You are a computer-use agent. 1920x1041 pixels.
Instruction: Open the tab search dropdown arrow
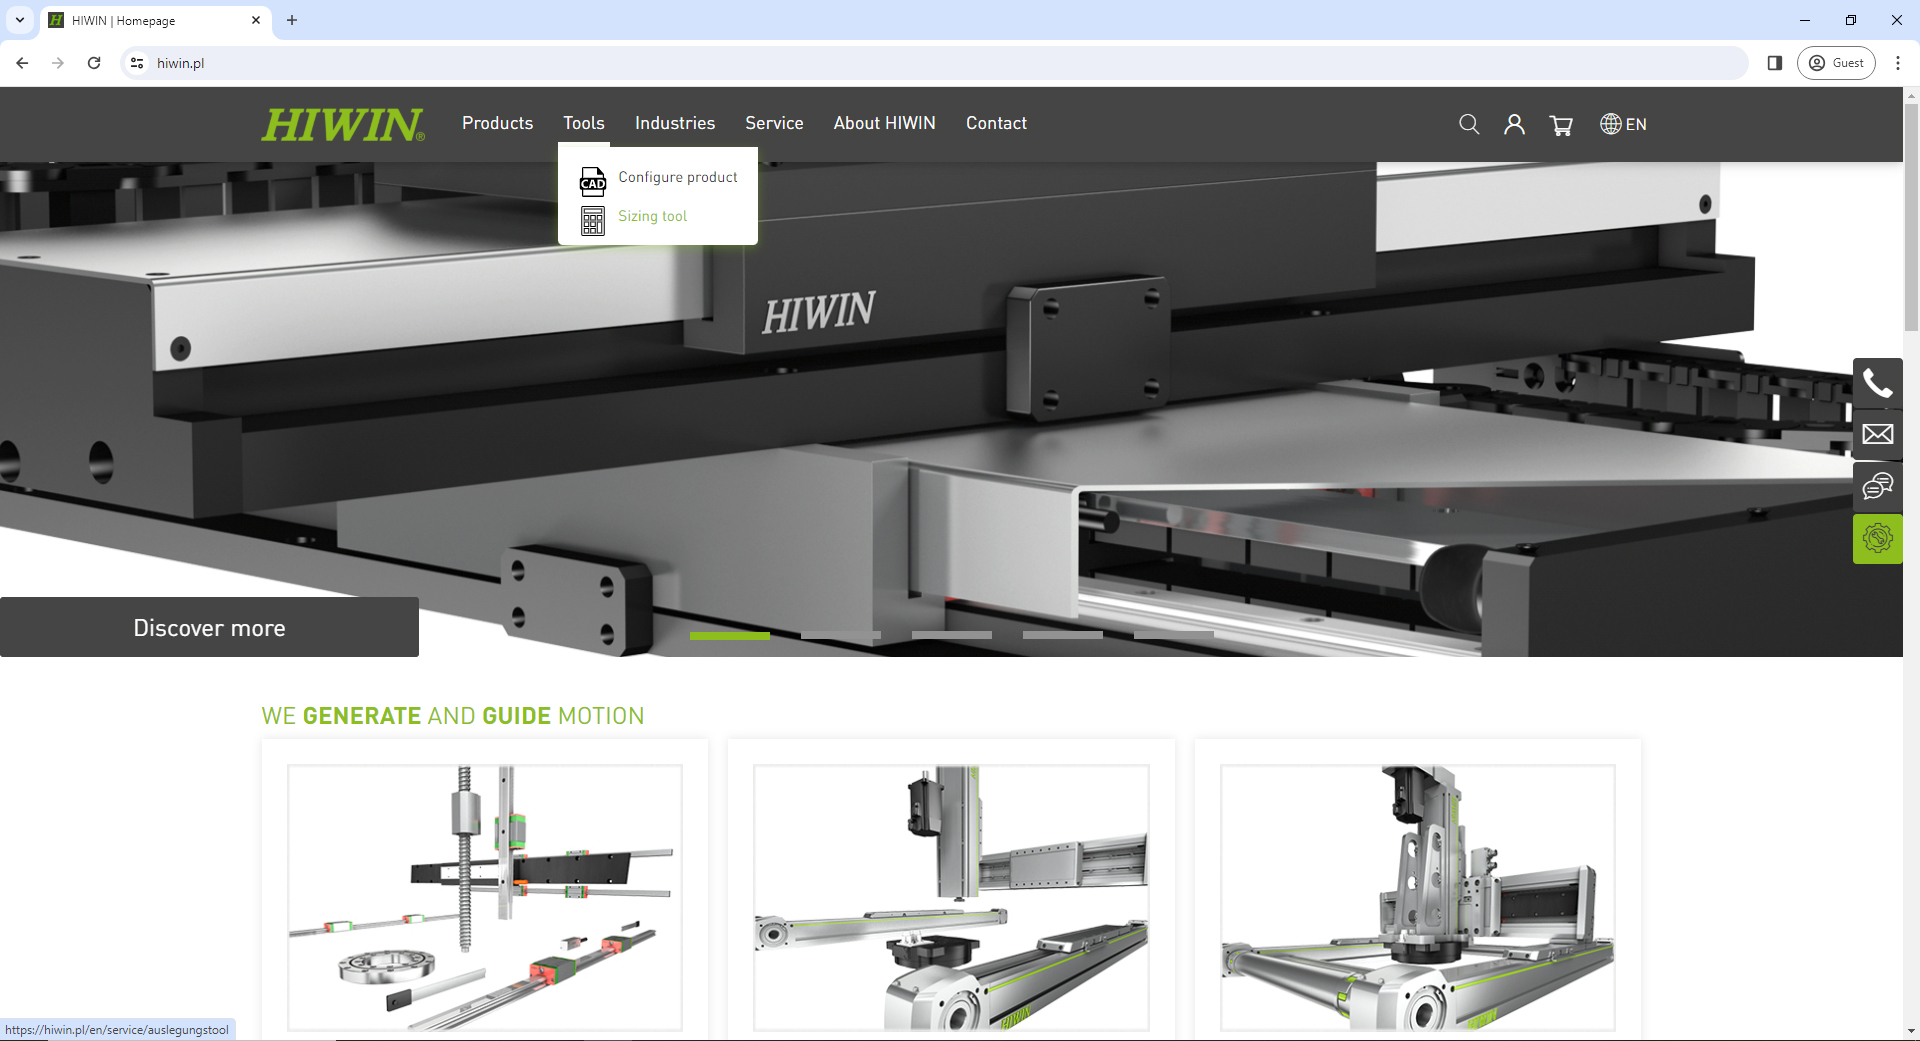click(20, 20)
